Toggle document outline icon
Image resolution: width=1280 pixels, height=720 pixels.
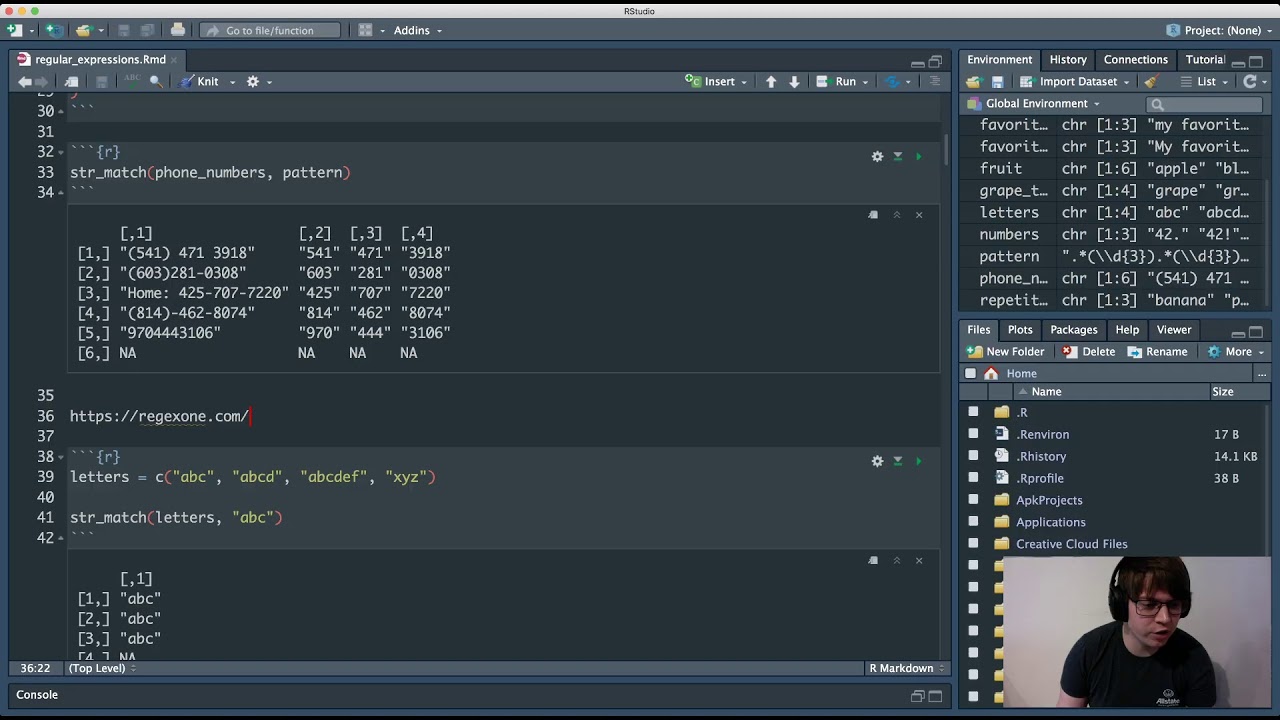[x=935, y=81]
